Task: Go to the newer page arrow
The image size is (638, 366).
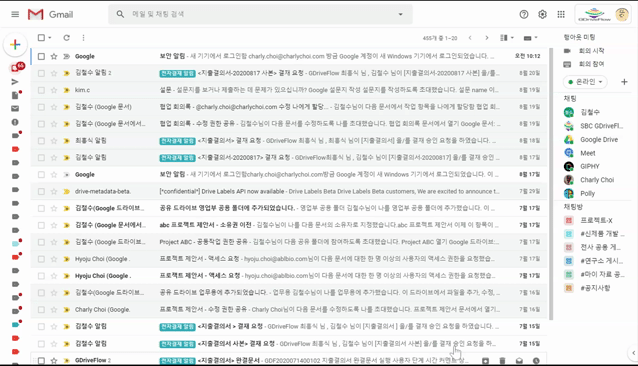Action: pos(470,38)
